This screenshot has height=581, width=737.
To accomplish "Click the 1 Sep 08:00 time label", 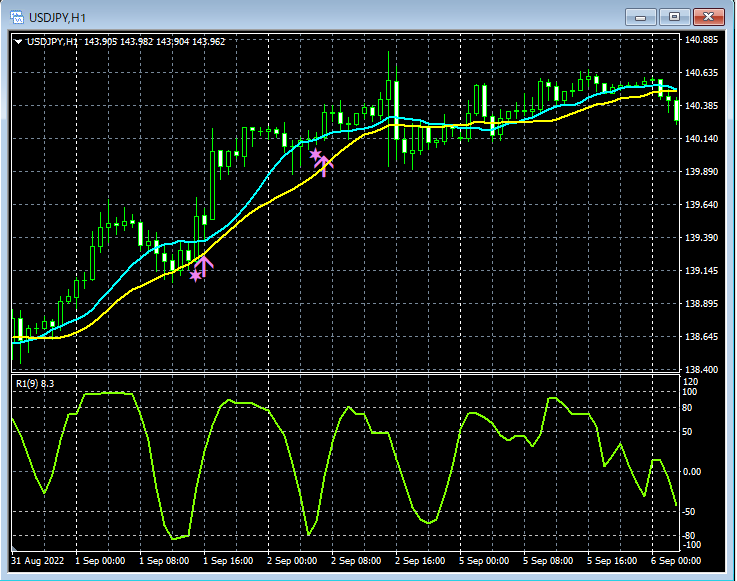I will tap(164, 561).
